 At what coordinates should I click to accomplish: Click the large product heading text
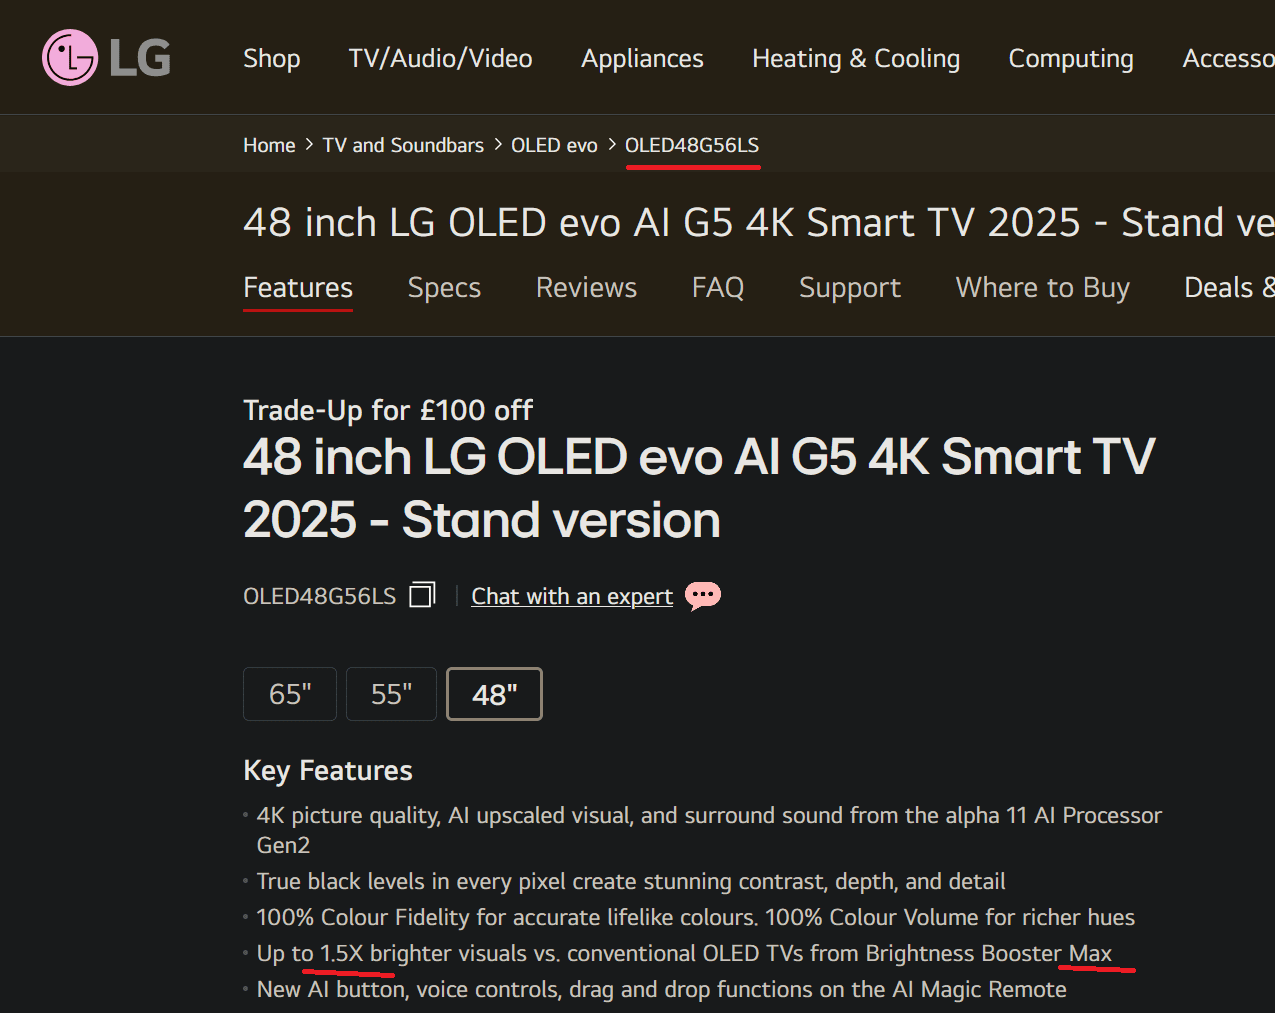[x=699, y=488]
